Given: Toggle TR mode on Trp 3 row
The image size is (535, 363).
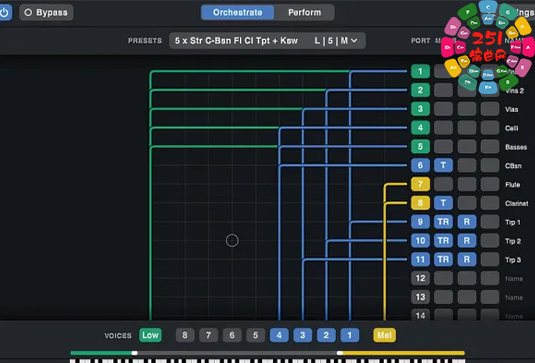Looking at the screenshot, I should 443,259.
